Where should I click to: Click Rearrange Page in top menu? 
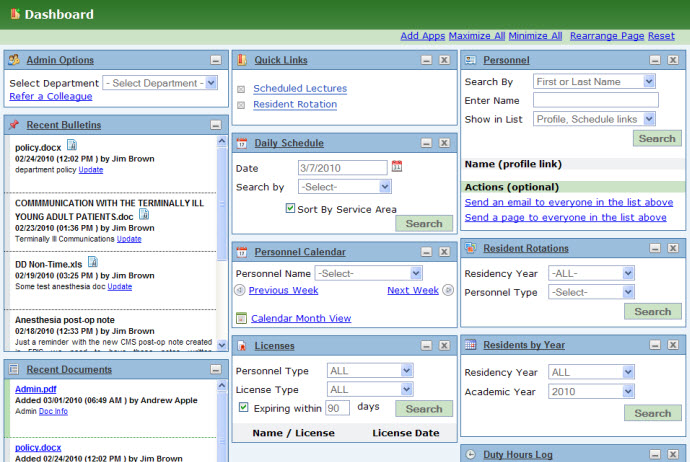point(607,36)
